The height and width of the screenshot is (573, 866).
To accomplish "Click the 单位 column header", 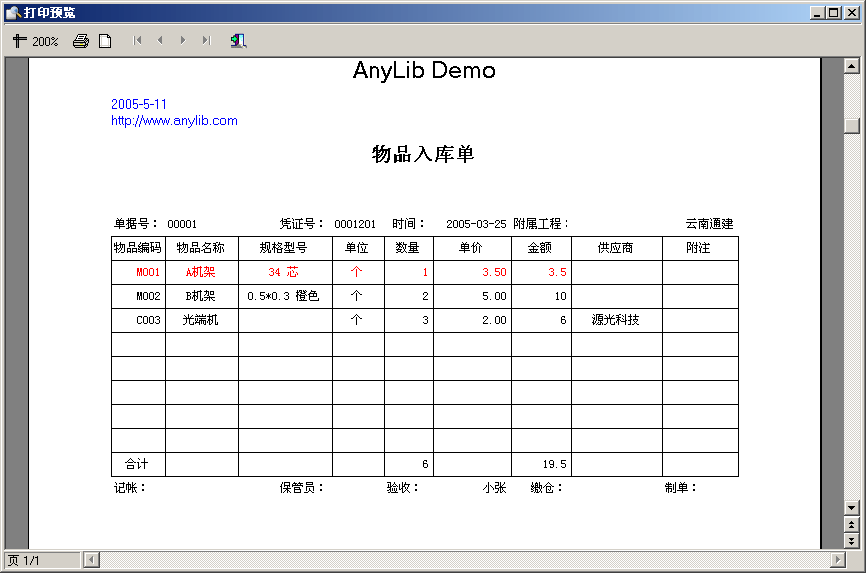I will (356, 248).
